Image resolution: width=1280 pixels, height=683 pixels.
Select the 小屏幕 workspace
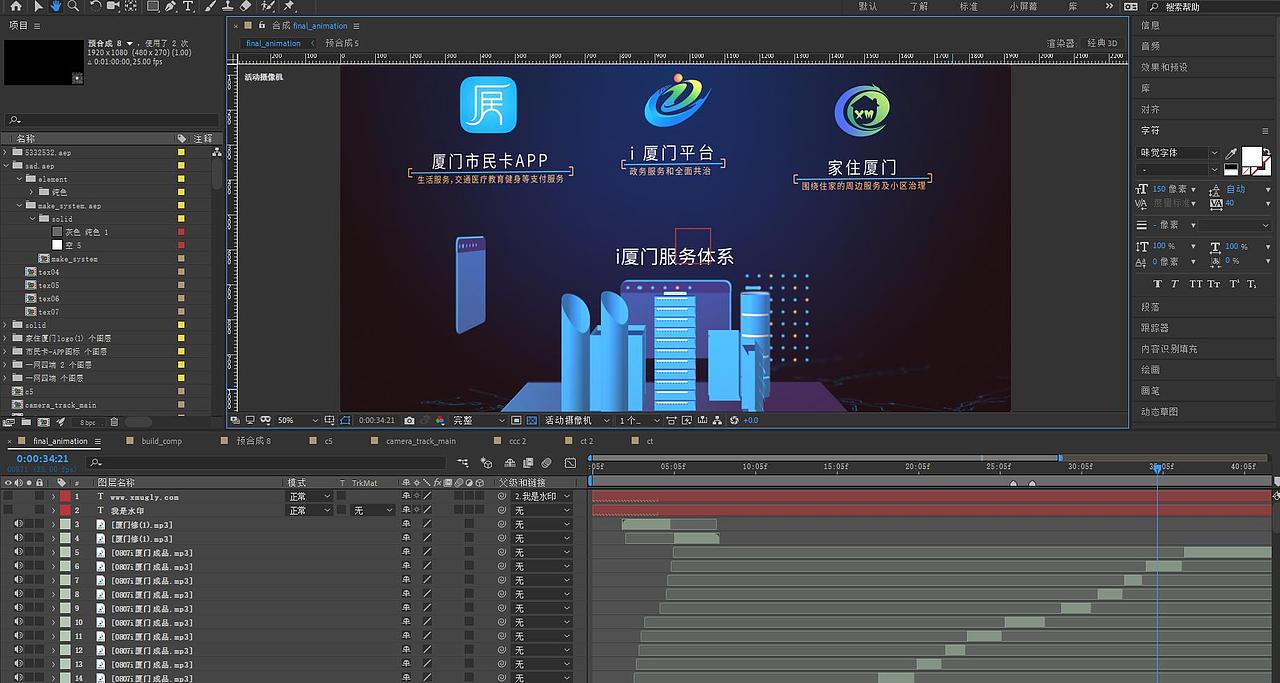[x=1023, y=6]
